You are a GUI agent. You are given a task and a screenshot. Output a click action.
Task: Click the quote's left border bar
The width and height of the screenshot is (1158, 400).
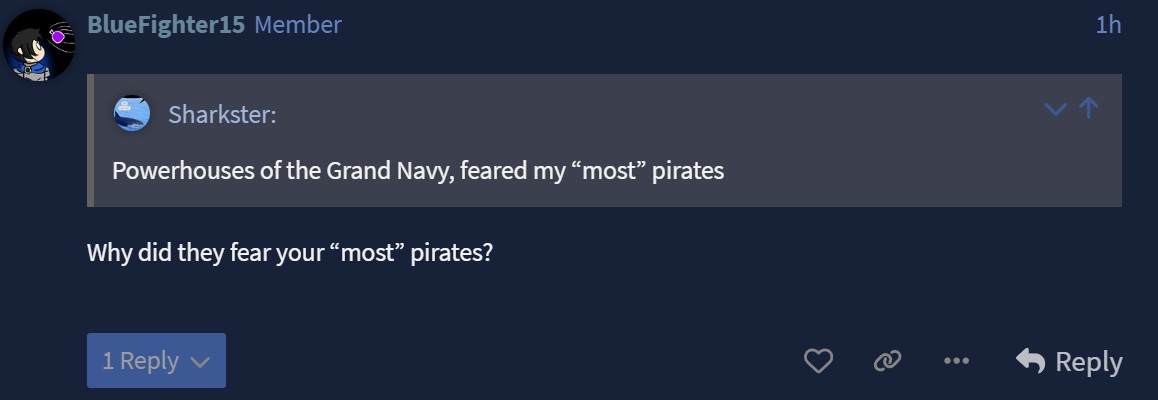click(91, 140)
